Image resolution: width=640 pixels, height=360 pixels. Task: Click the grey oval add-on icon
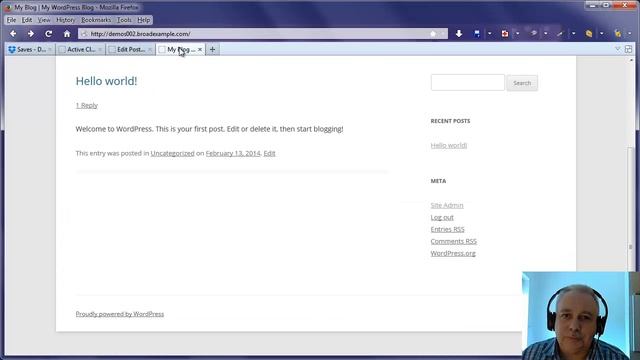pos(533,34)
